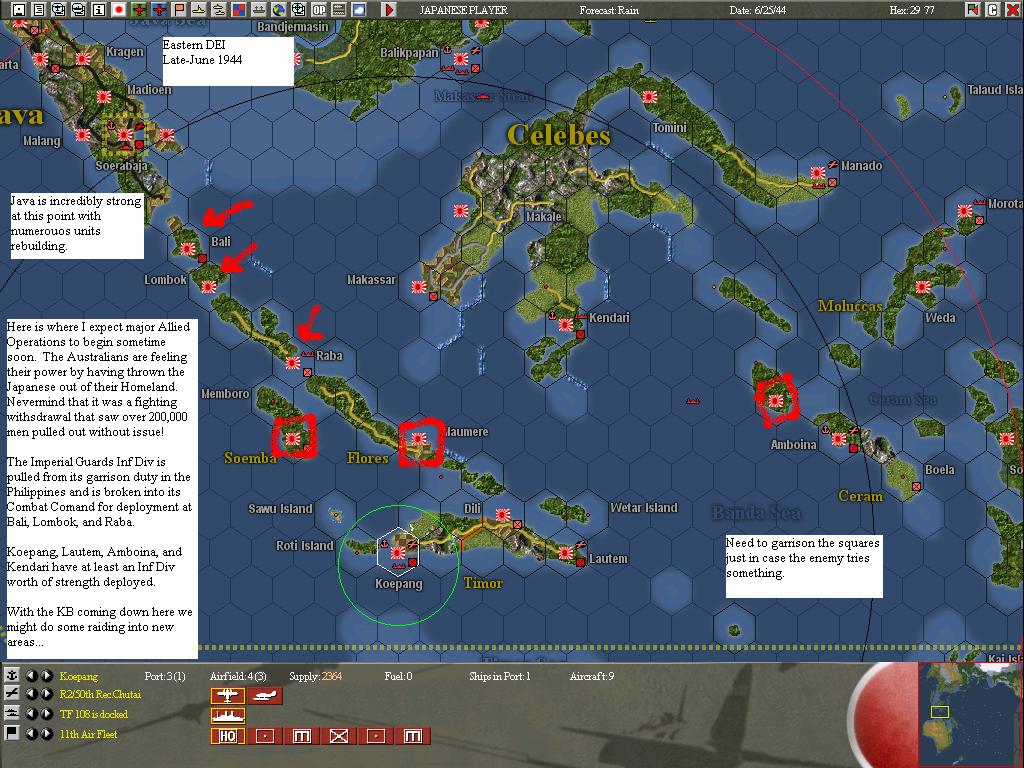Image resolution: width=1024 pixels, height=768 pixels.
Task: Select the docked warship task force button
Action: pyautogui.click(x=227, y=716)
